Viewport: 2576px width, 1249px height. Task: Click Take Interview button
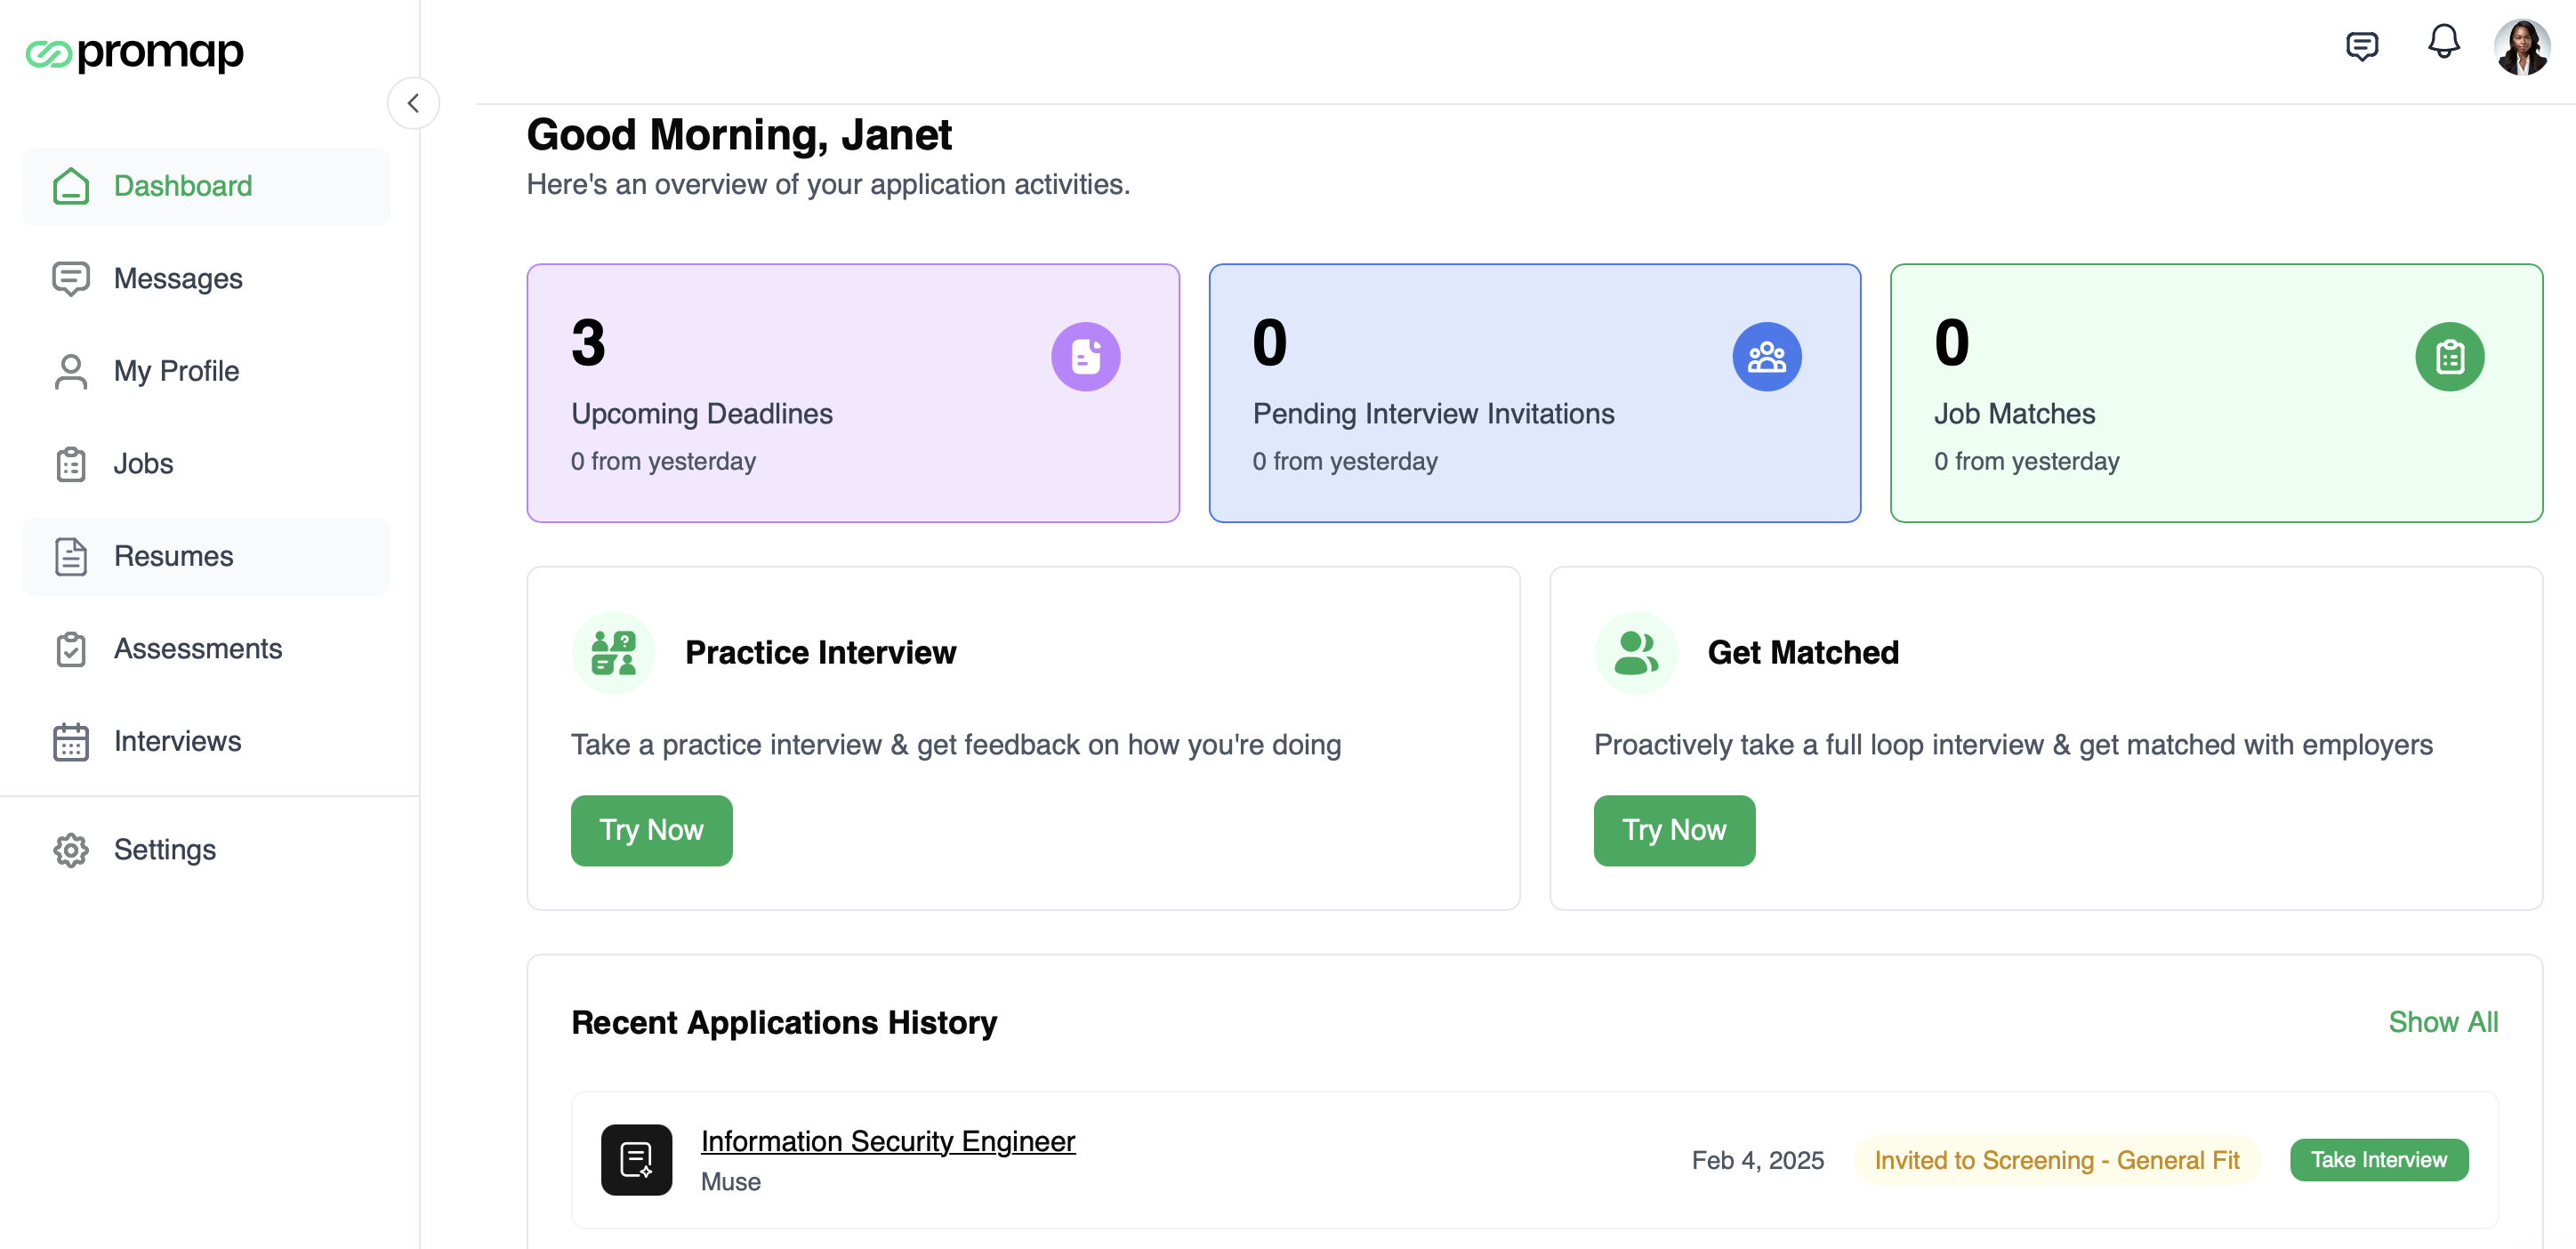click(x=2379, y=1160)
